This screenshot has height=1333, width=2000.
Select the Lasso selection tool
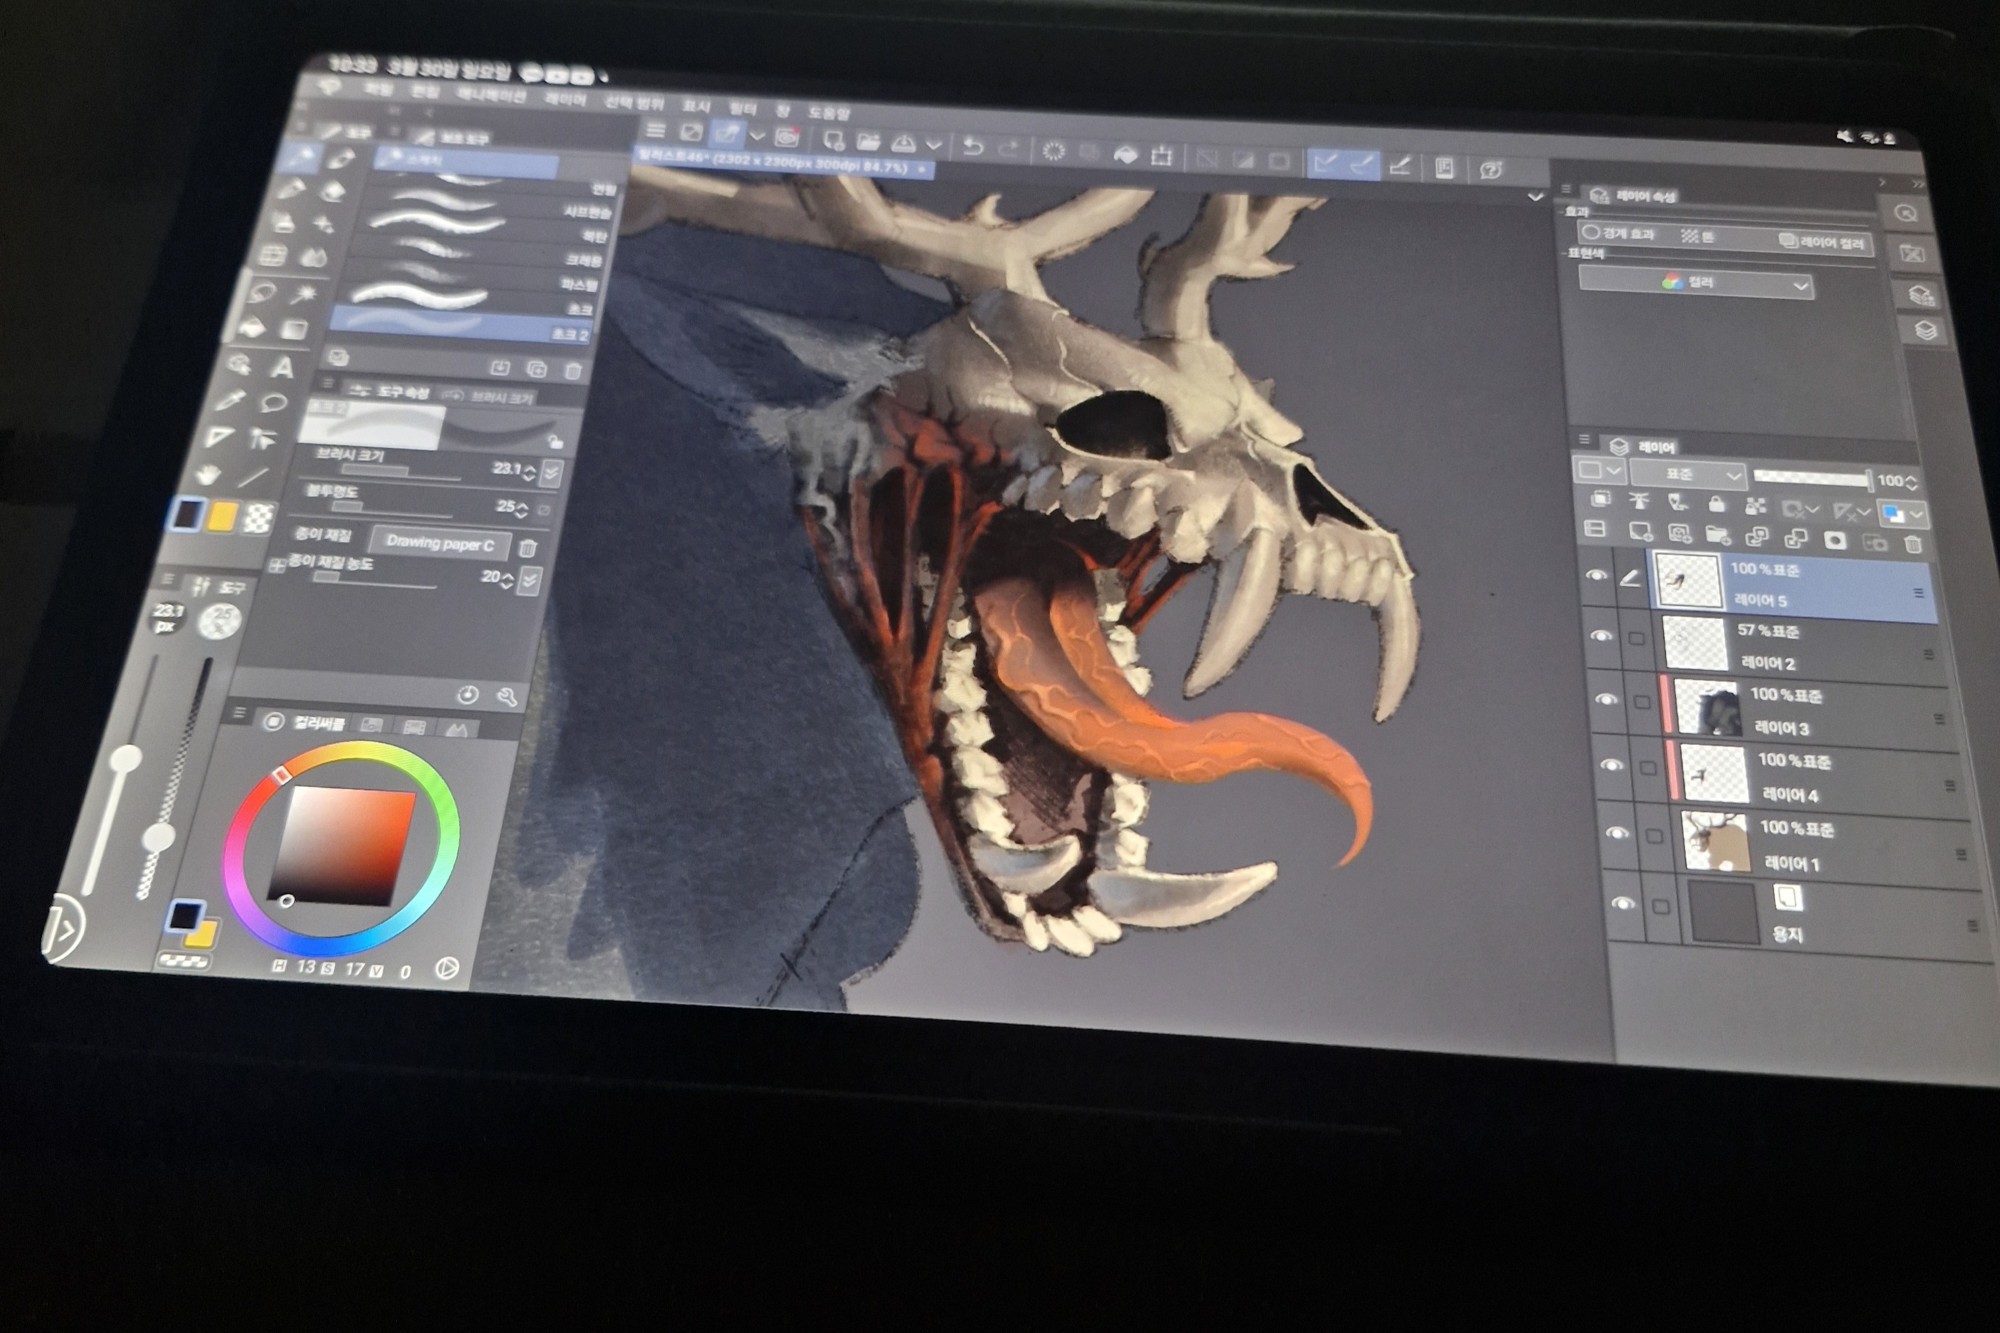(263, 292)
